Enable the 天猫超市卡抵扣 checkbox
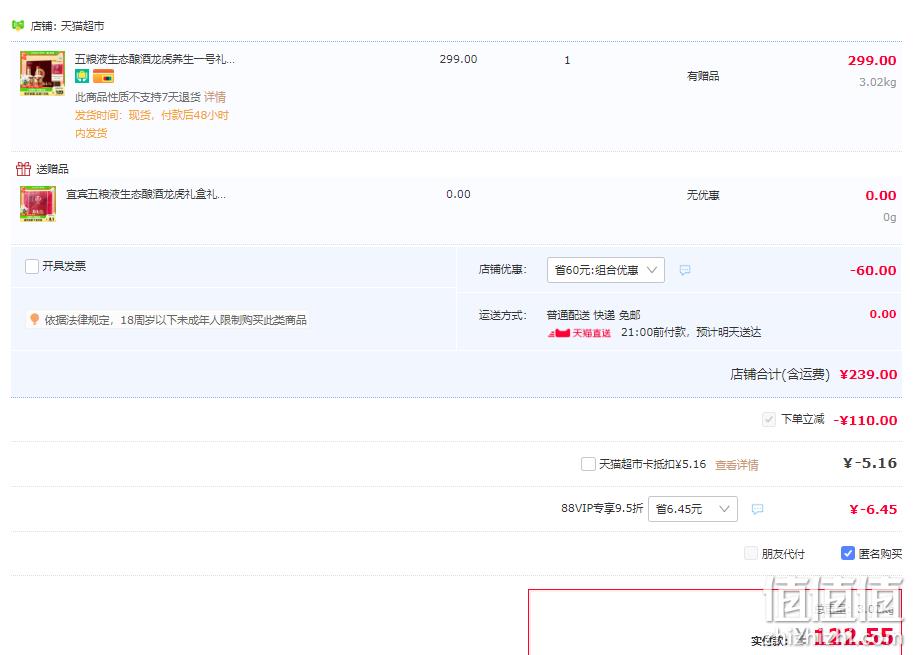Viewport: 913px width, 655px height. [x=588, y=464]
